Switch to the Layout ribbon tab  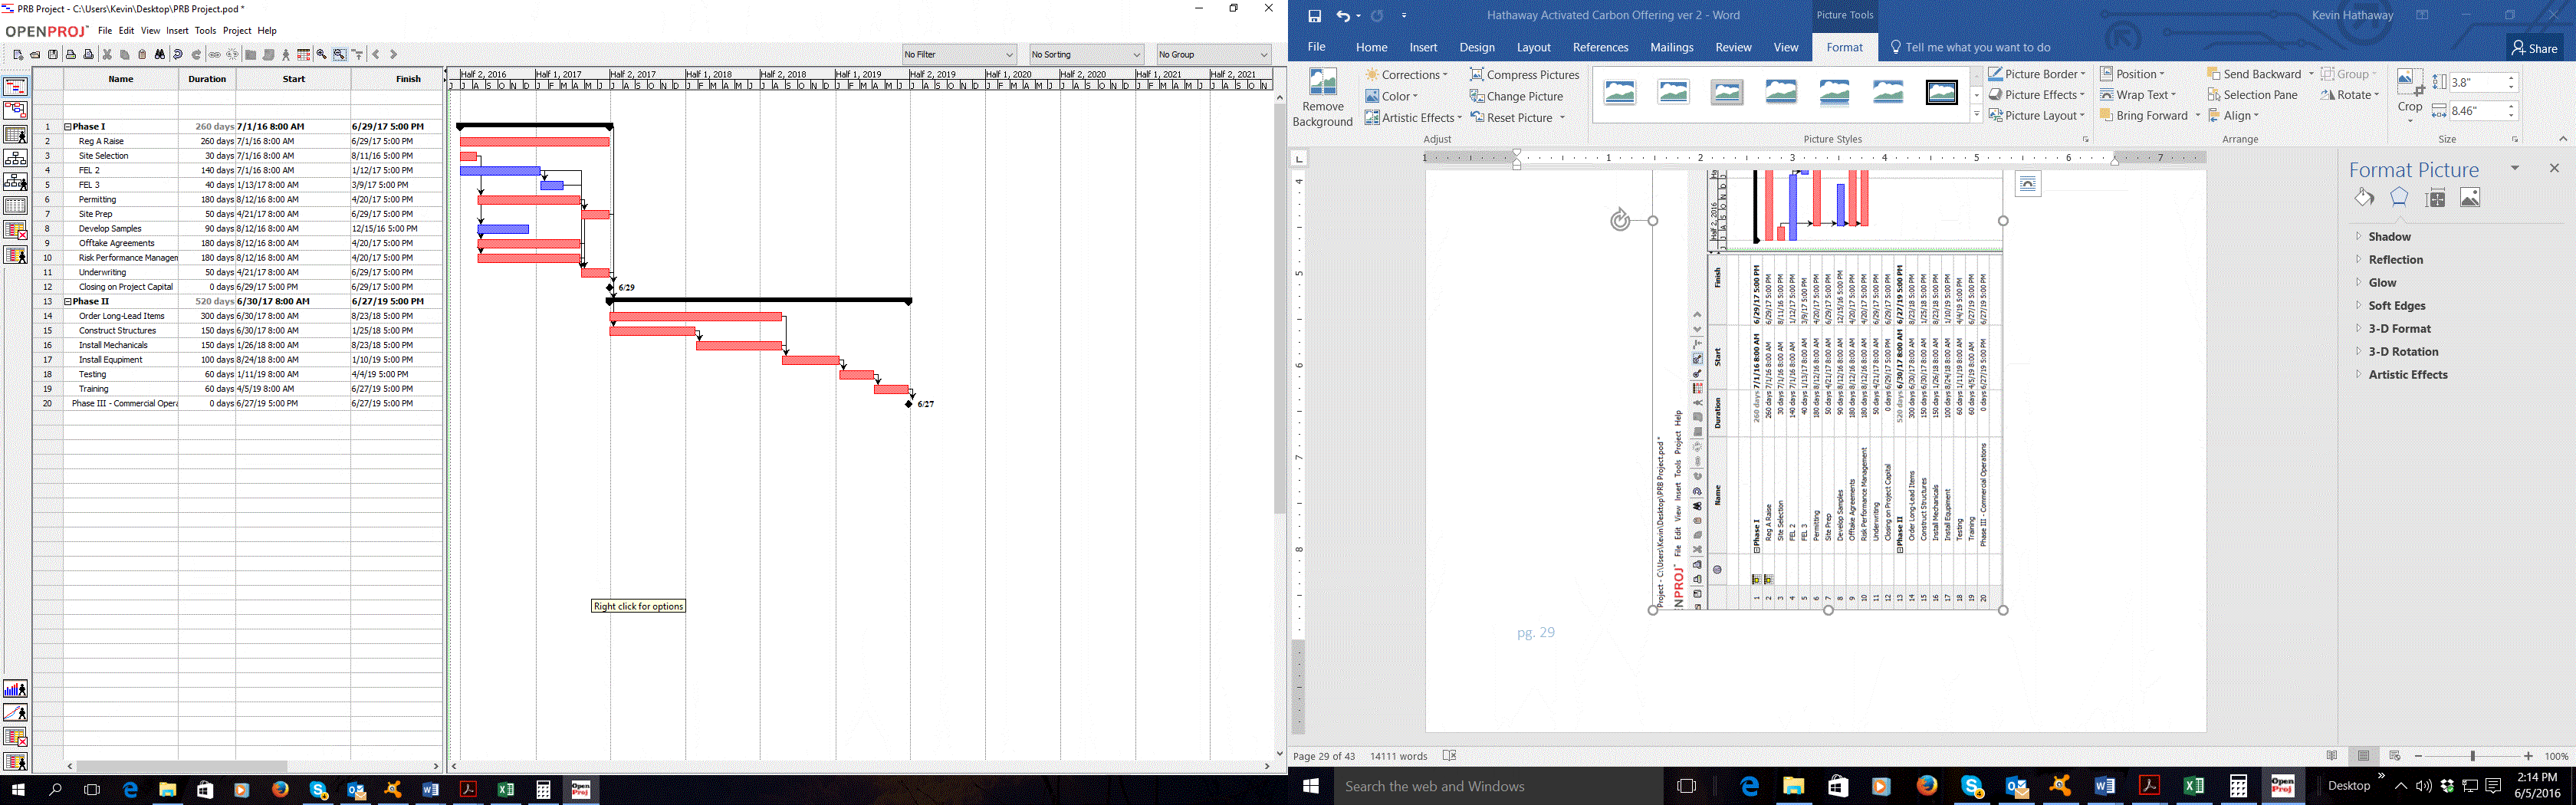pos(1533,47)
